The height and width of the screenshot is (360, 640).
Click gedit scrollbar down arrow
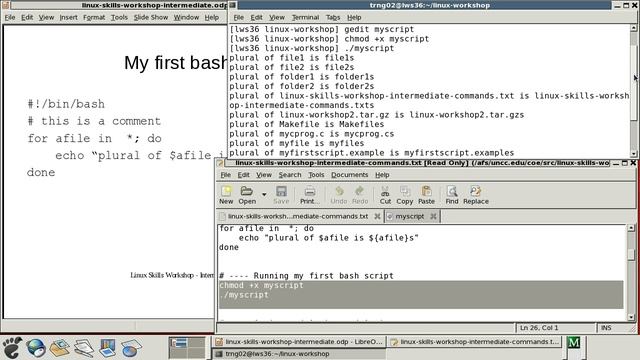[631, 317]
